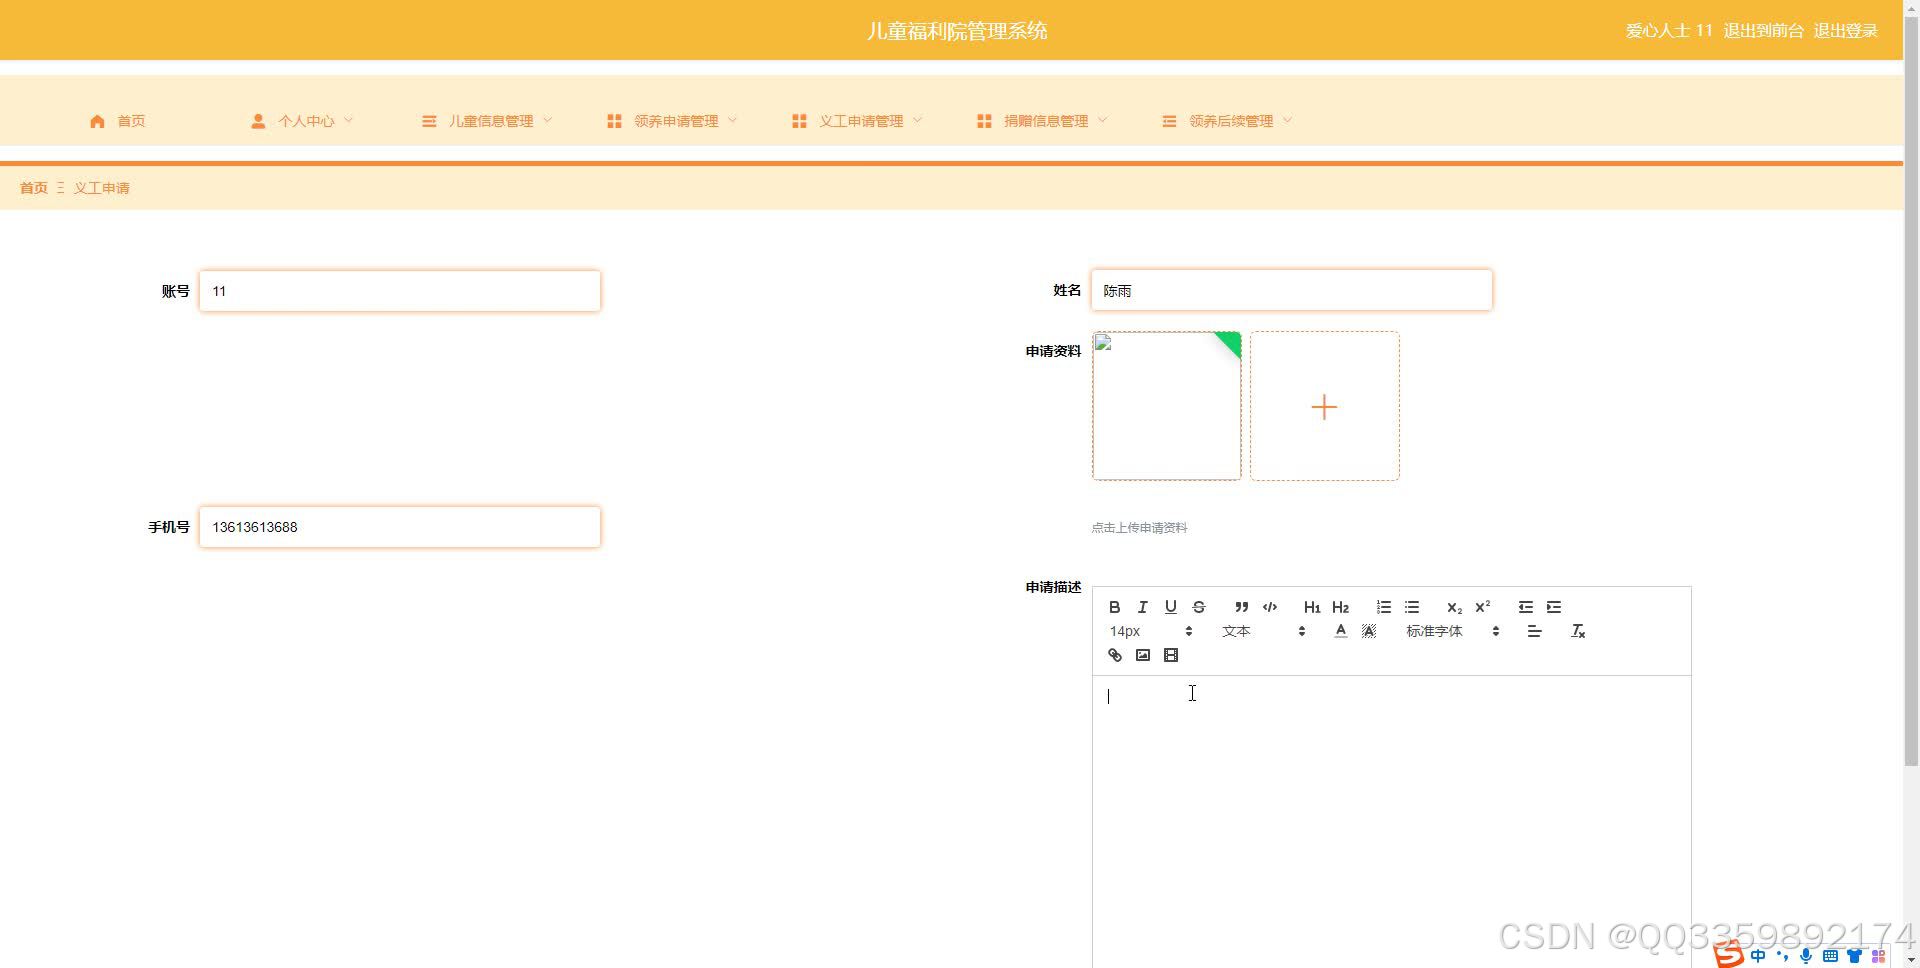
Task: Clear text formatting
Action: point(1578,631)
